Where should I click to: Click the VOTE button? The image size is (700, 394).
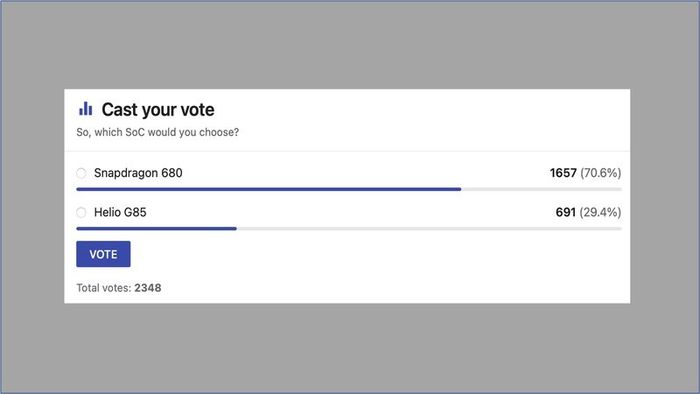click(x=103, y=254)
